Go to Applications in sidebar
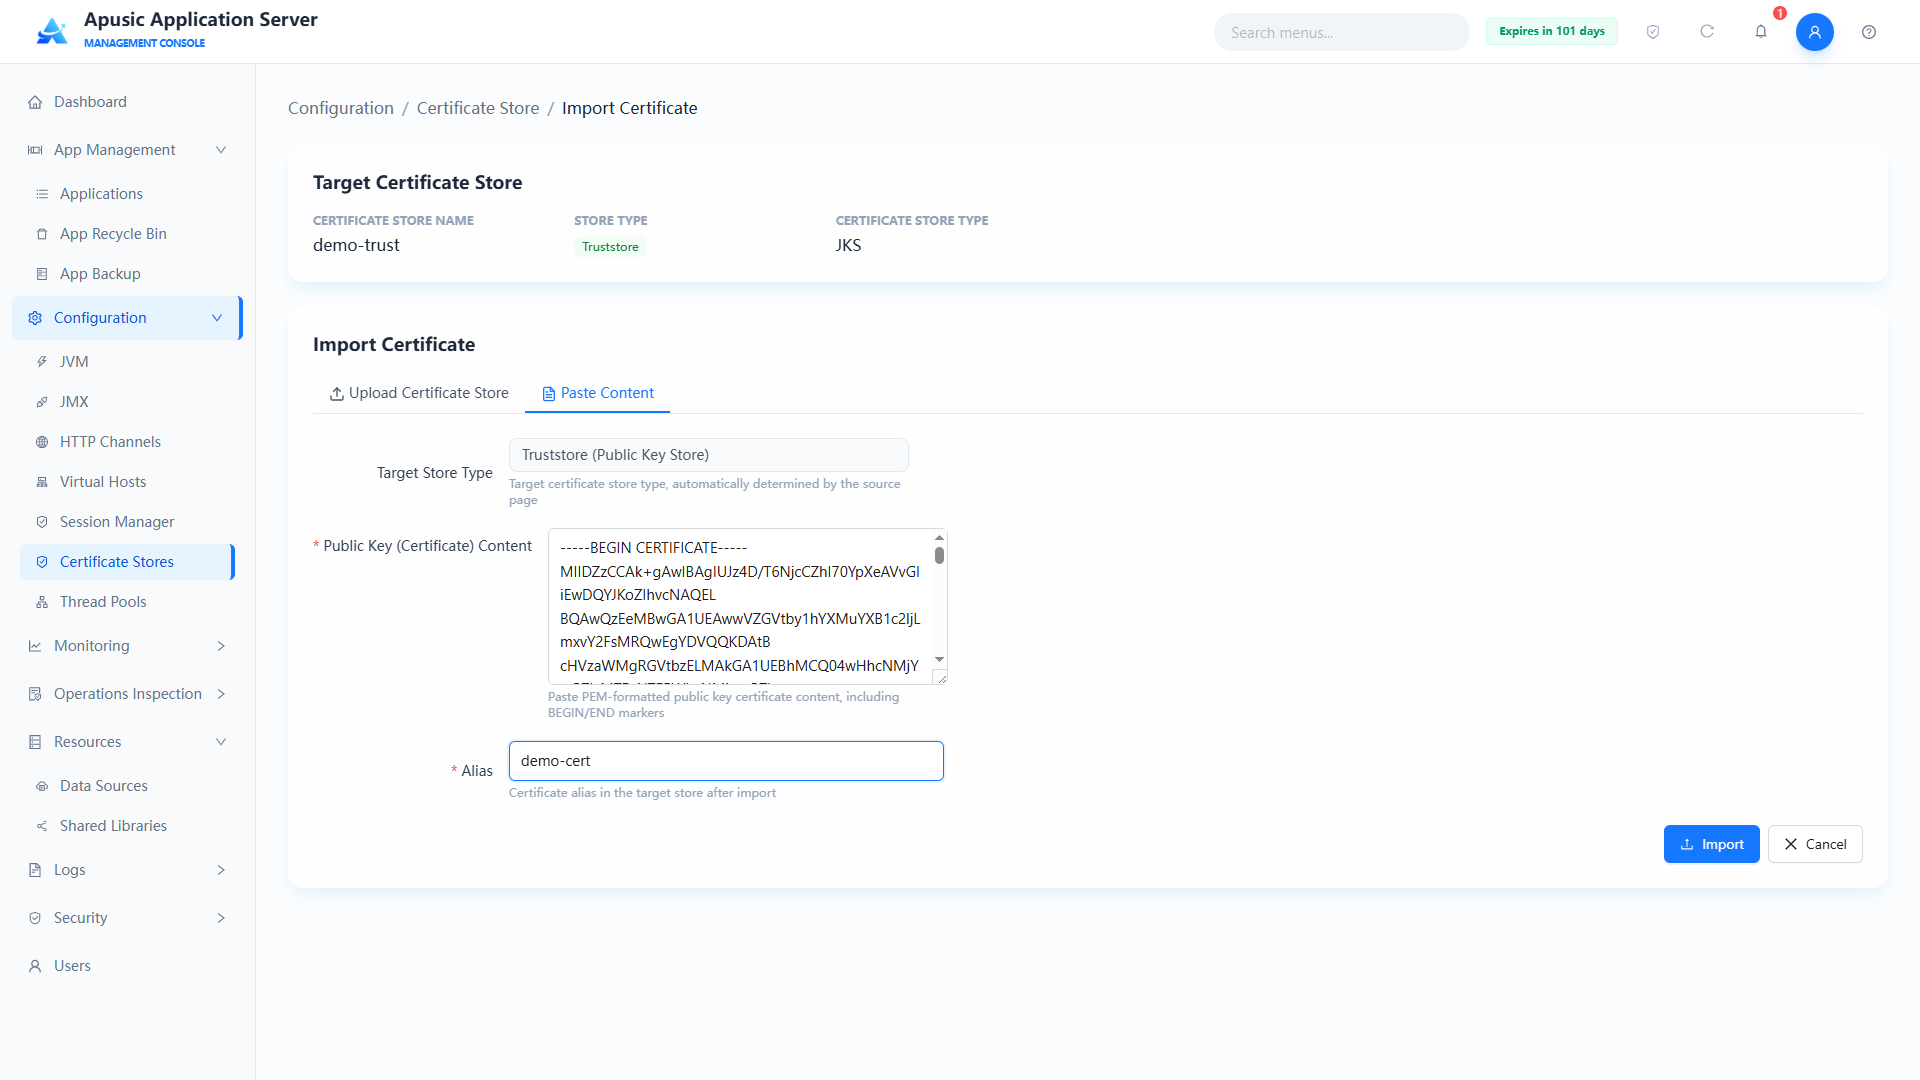This screenshot has height=1080, width=1920. tap(128, 194)
